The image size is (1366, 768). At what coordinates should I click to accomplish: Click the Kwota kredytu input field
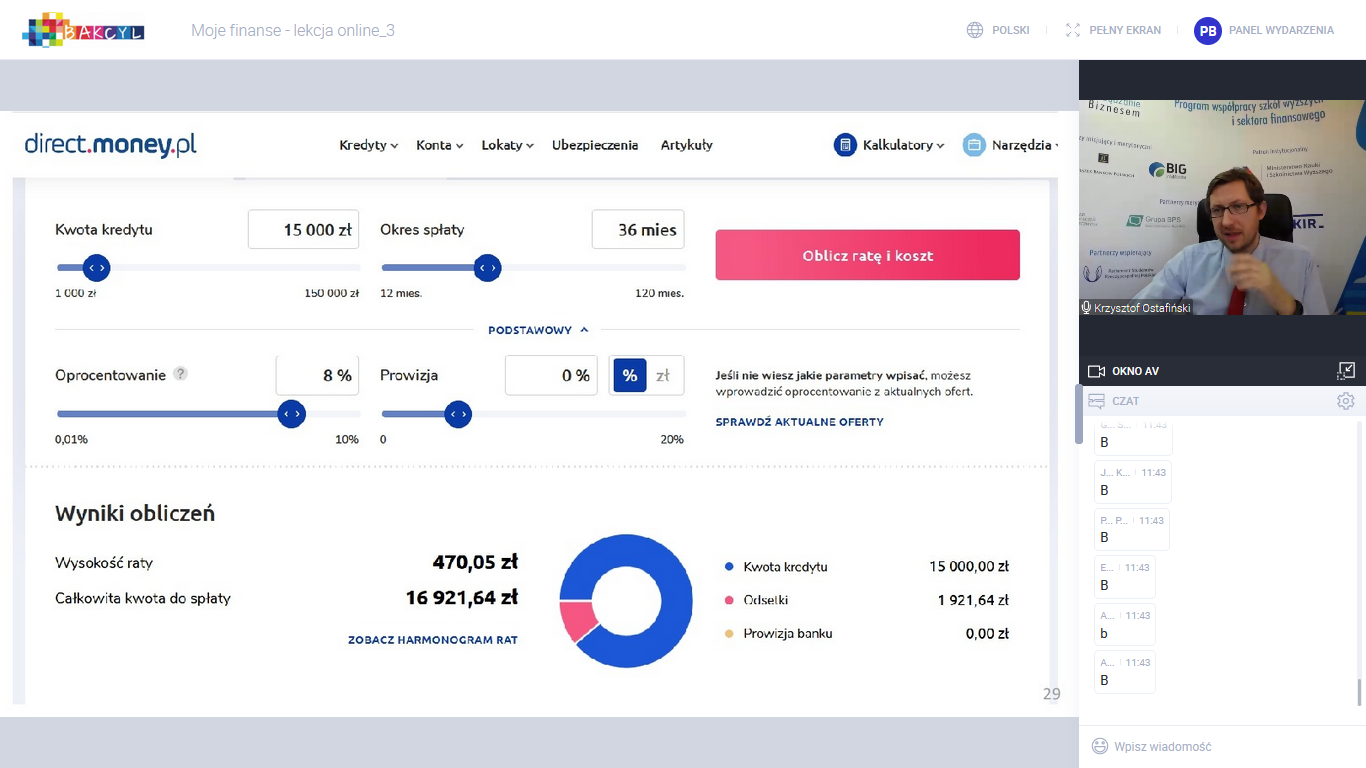[x=303, y=230]
